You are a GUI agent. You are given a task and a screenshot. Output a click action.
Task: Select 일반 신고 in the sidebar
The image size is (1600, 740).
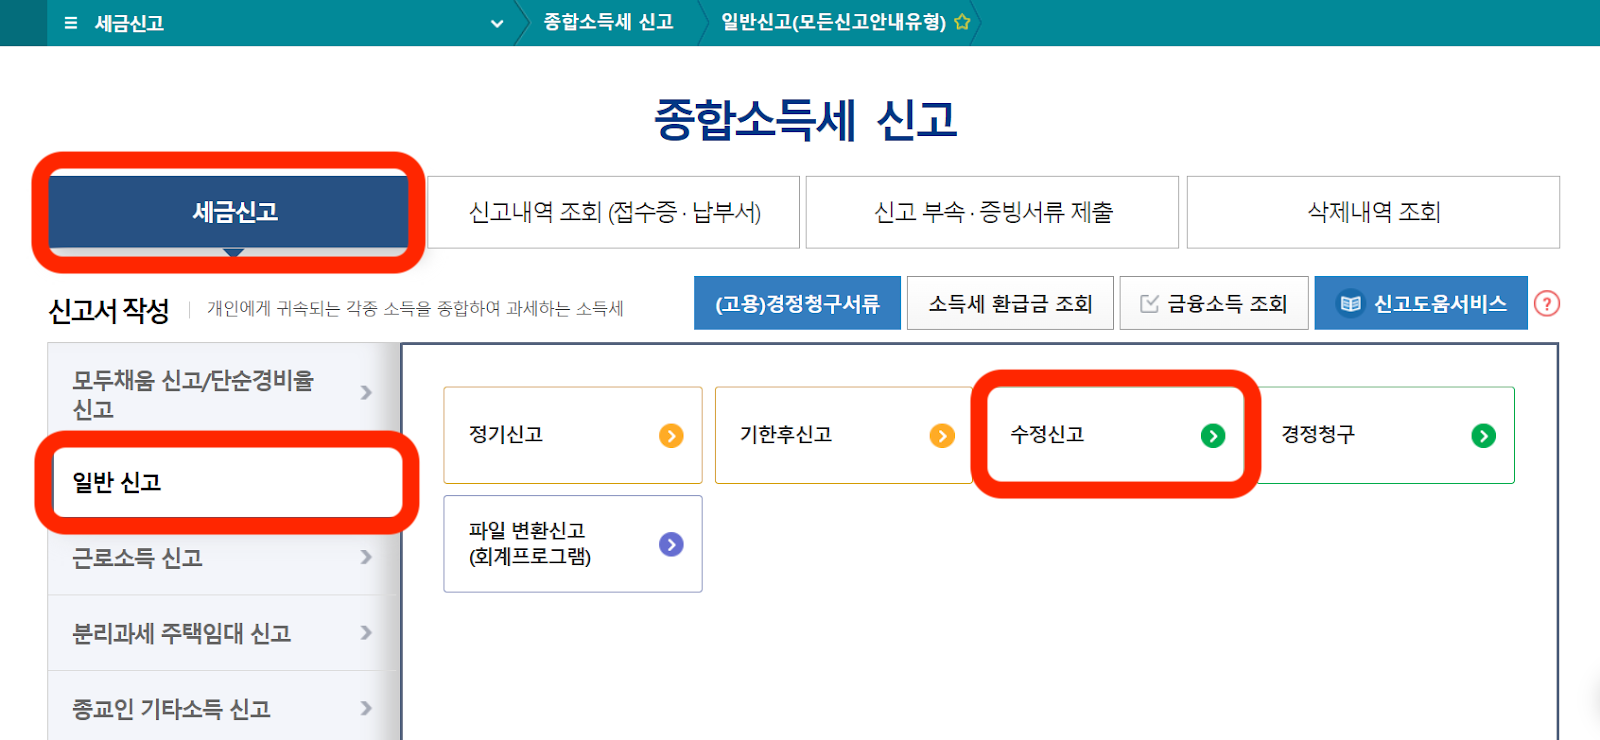pos(228,482)
